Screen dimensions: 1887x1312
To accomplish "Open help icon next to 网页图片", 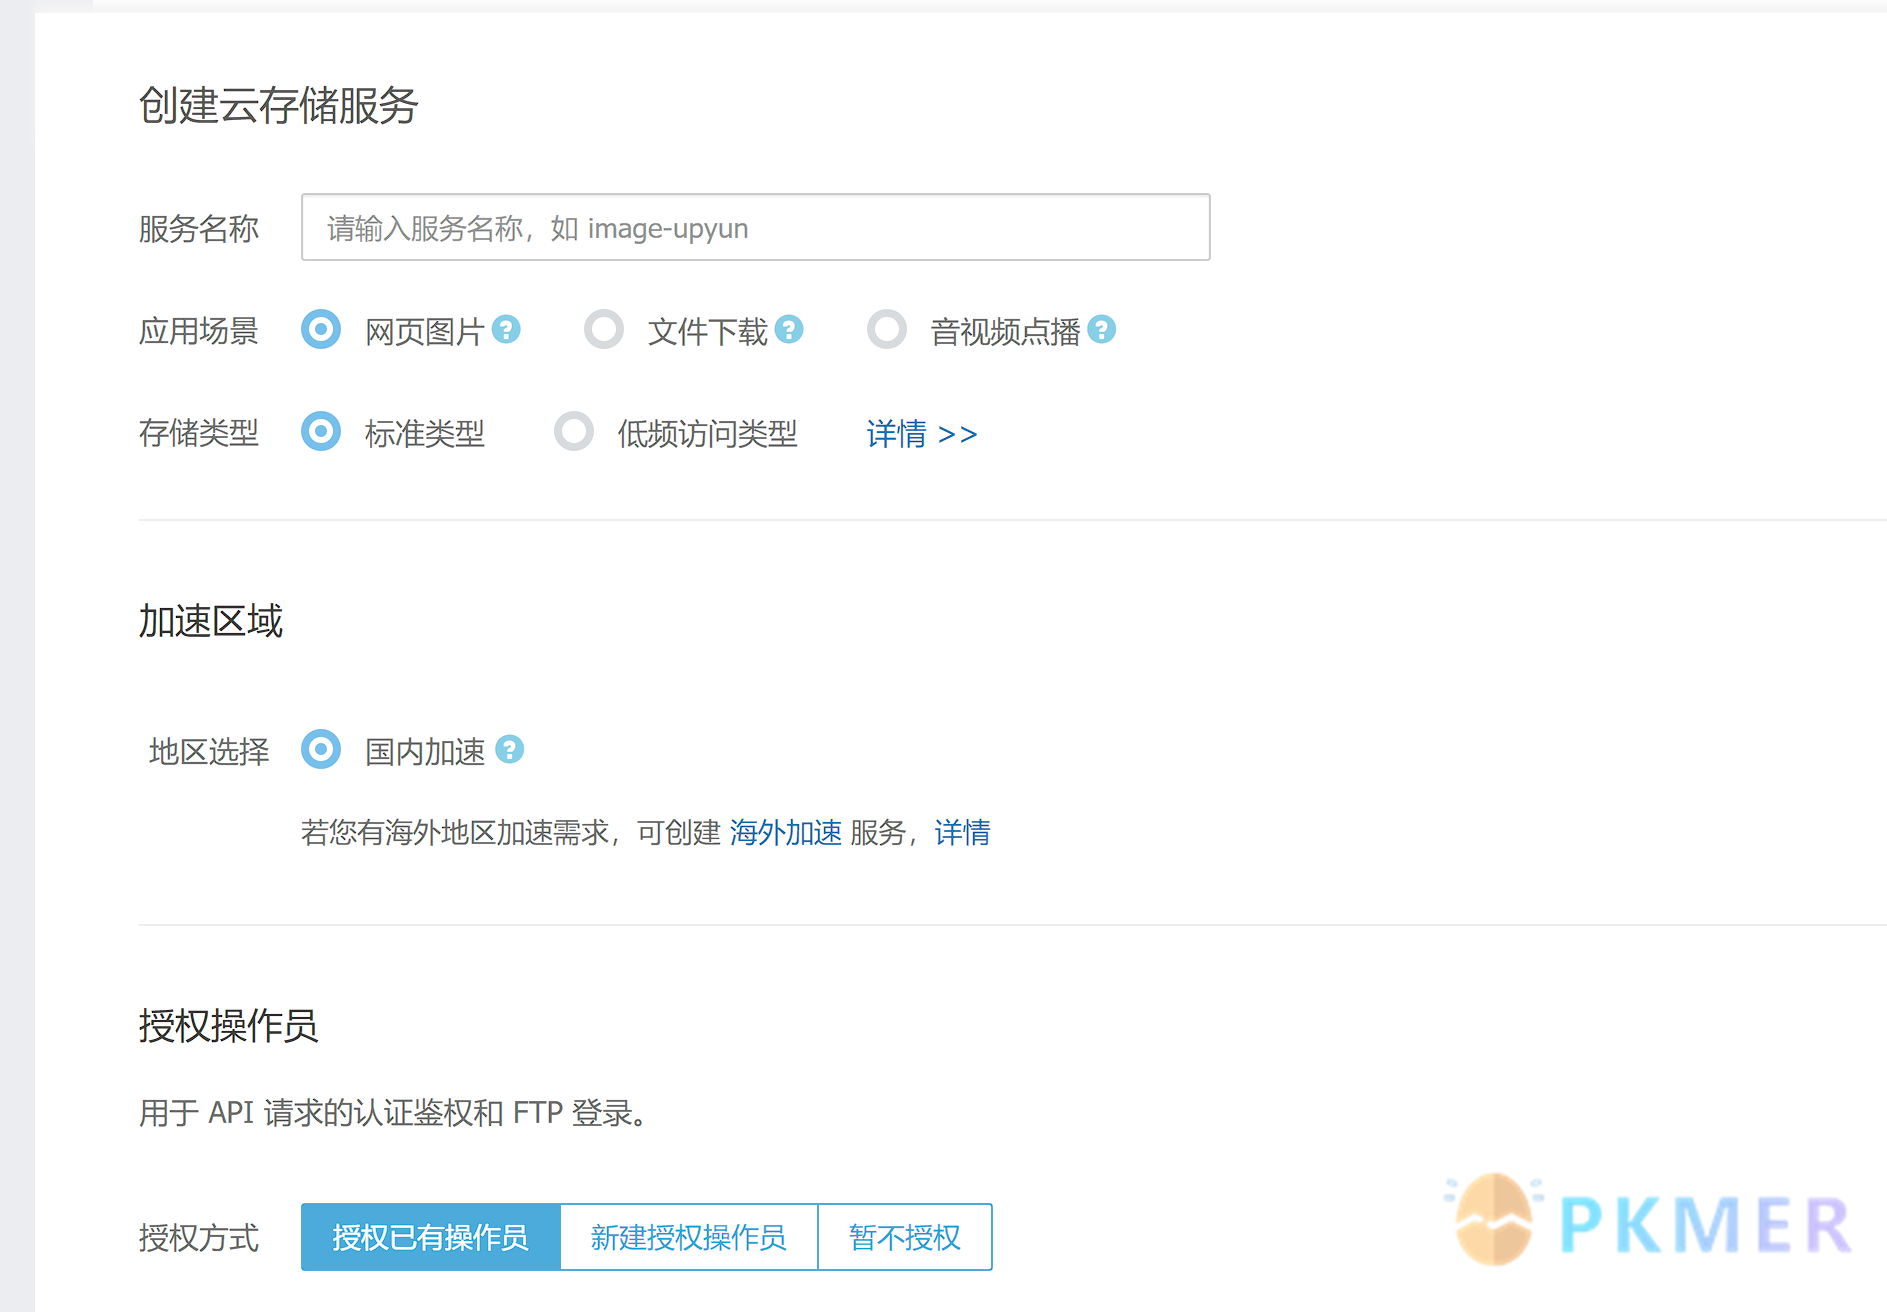I will (x=507, y=329).
